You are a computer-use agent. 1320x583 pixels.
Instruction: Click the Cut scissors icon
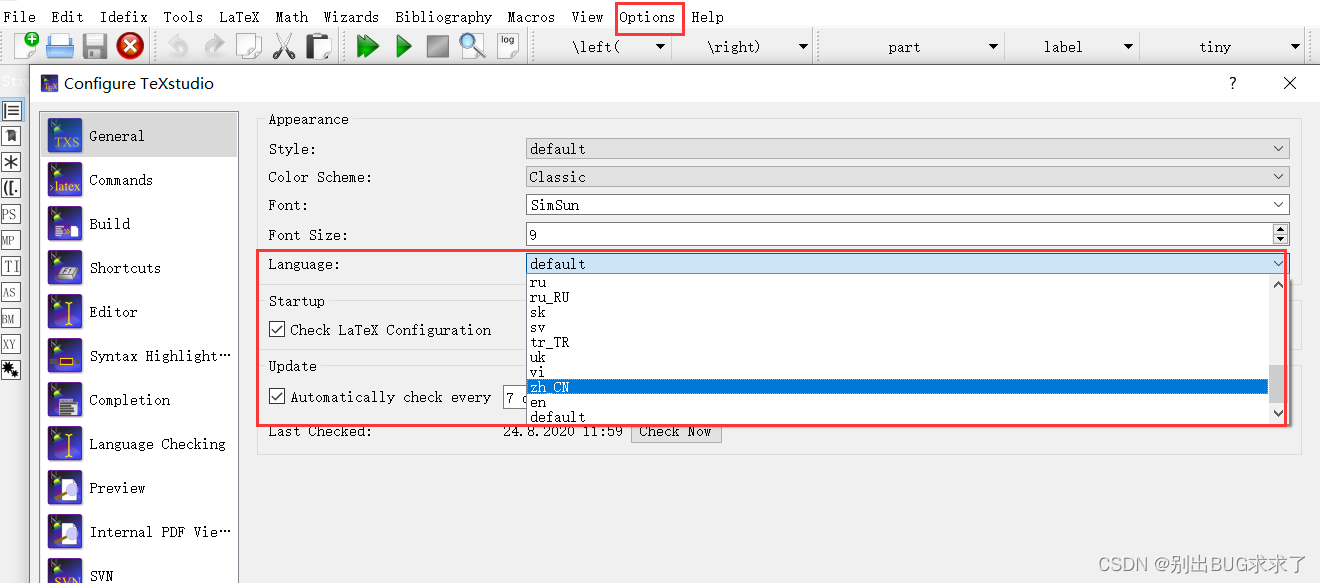pyautogui.click(x=284, y=45)
